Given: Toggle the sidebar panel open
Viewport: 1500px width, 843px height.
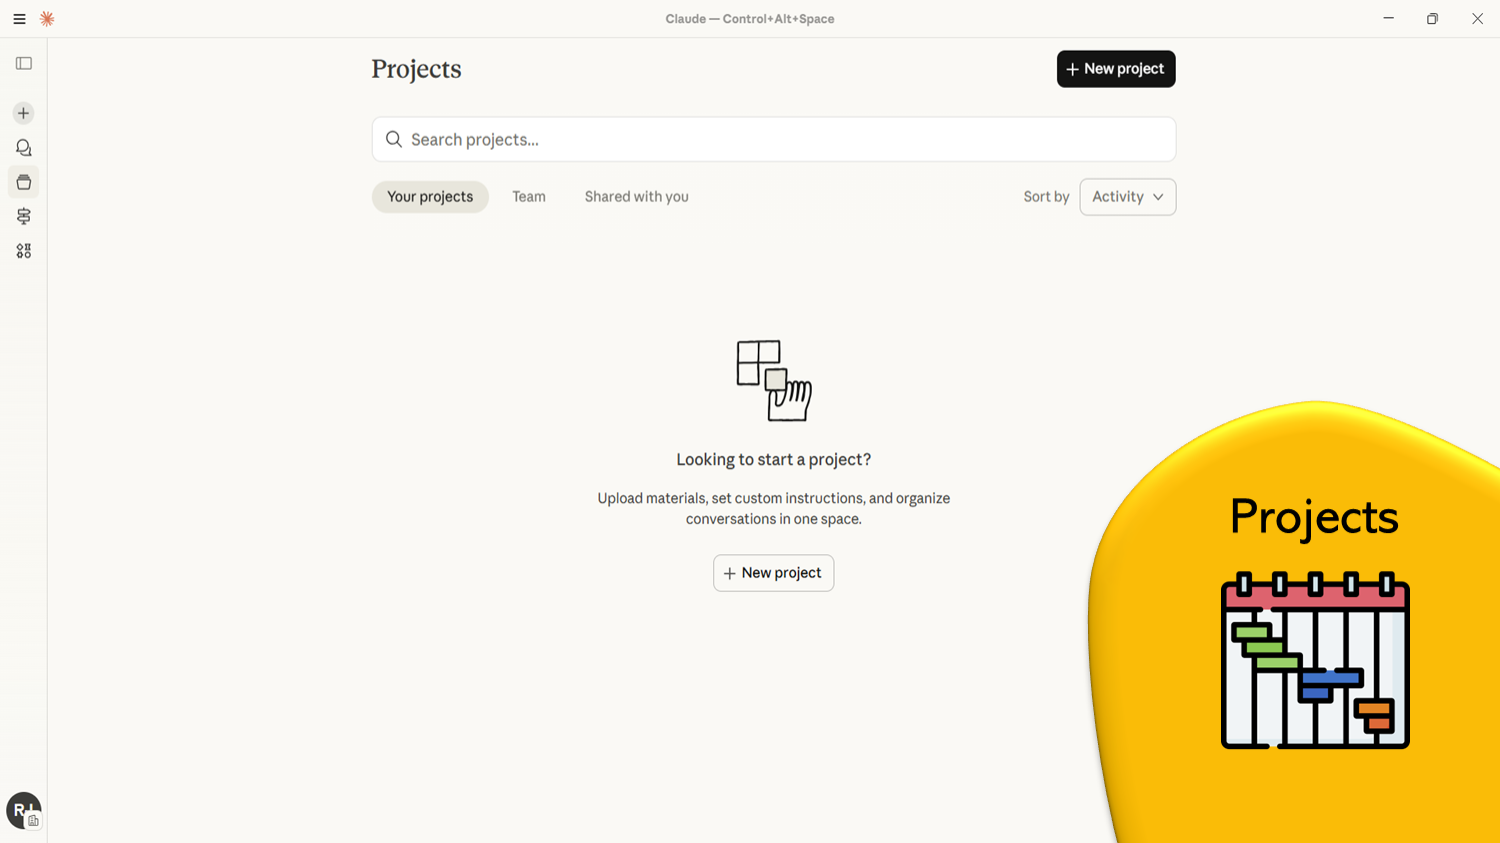Looking at the screenshot, I should (24, 64).
